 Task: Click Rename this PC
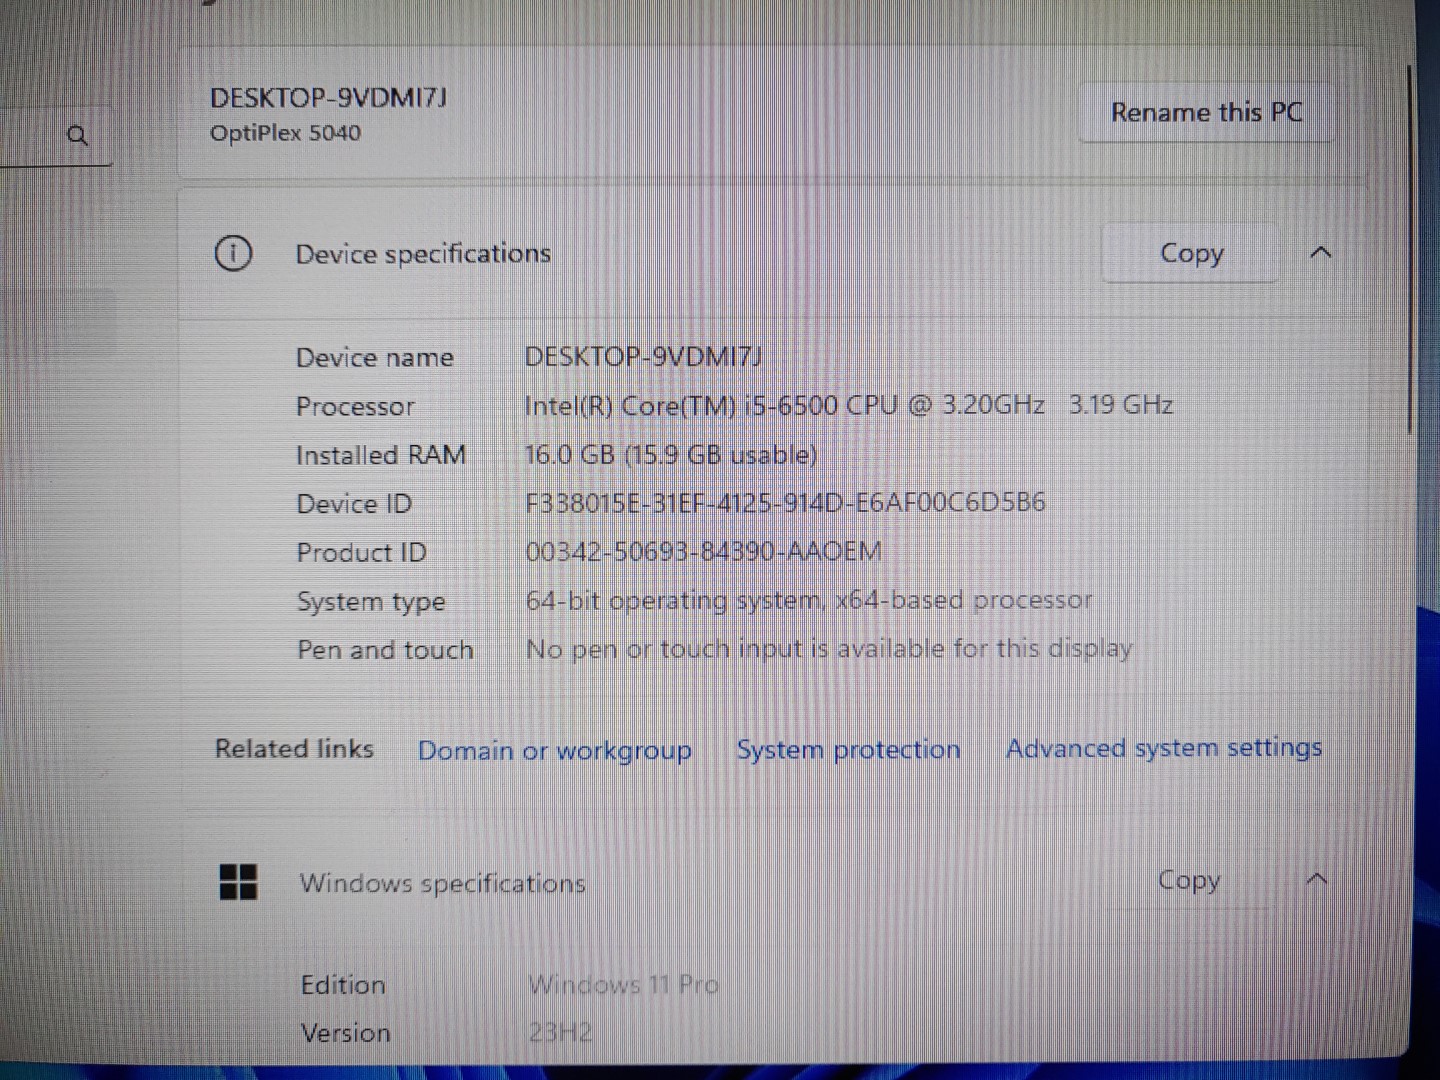pyautogui.click(x=1206, y=112)
